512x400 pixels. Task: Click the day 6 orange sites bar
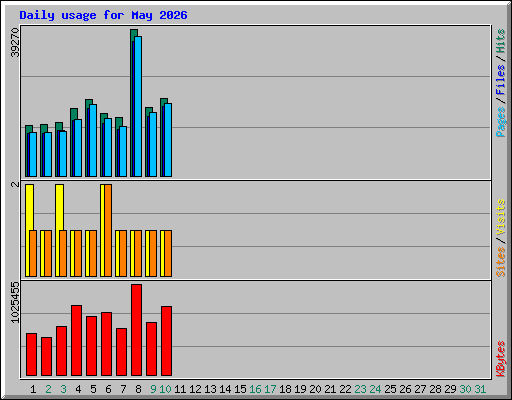point(108,230)
